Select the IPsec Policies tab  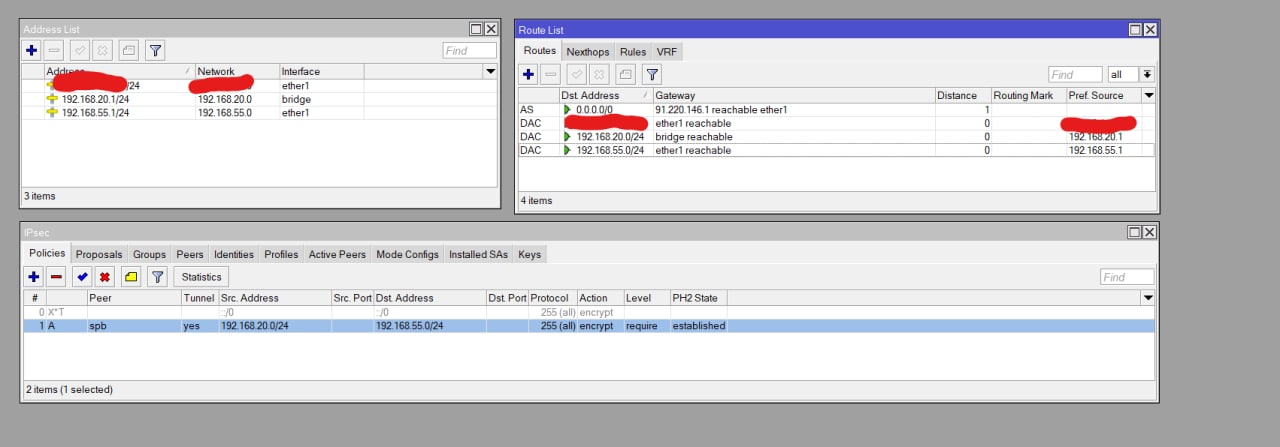pos(47,254)
